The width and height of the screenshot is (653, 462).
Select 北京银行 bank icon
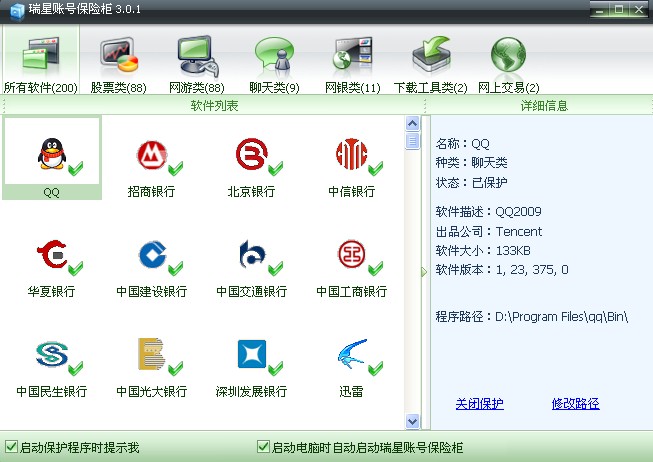point(252,154)
